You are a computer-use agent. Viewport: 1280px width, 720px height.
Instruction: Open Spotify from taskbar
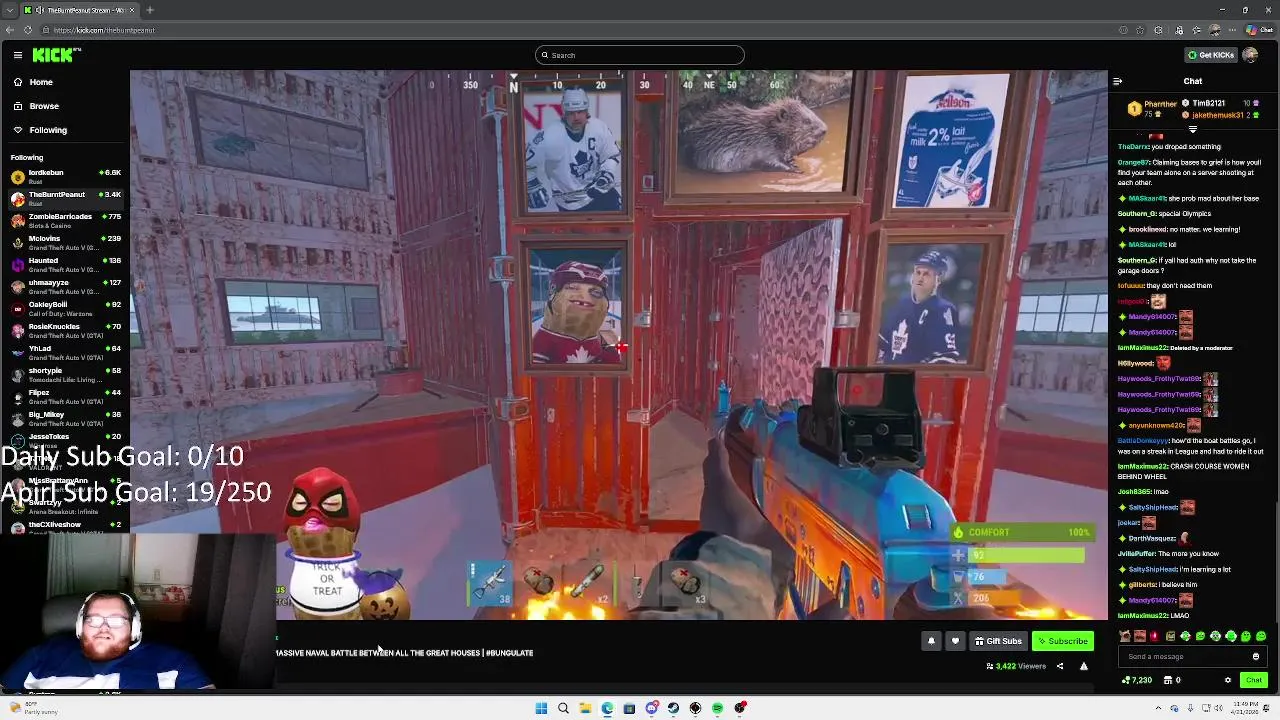(717, 708)
